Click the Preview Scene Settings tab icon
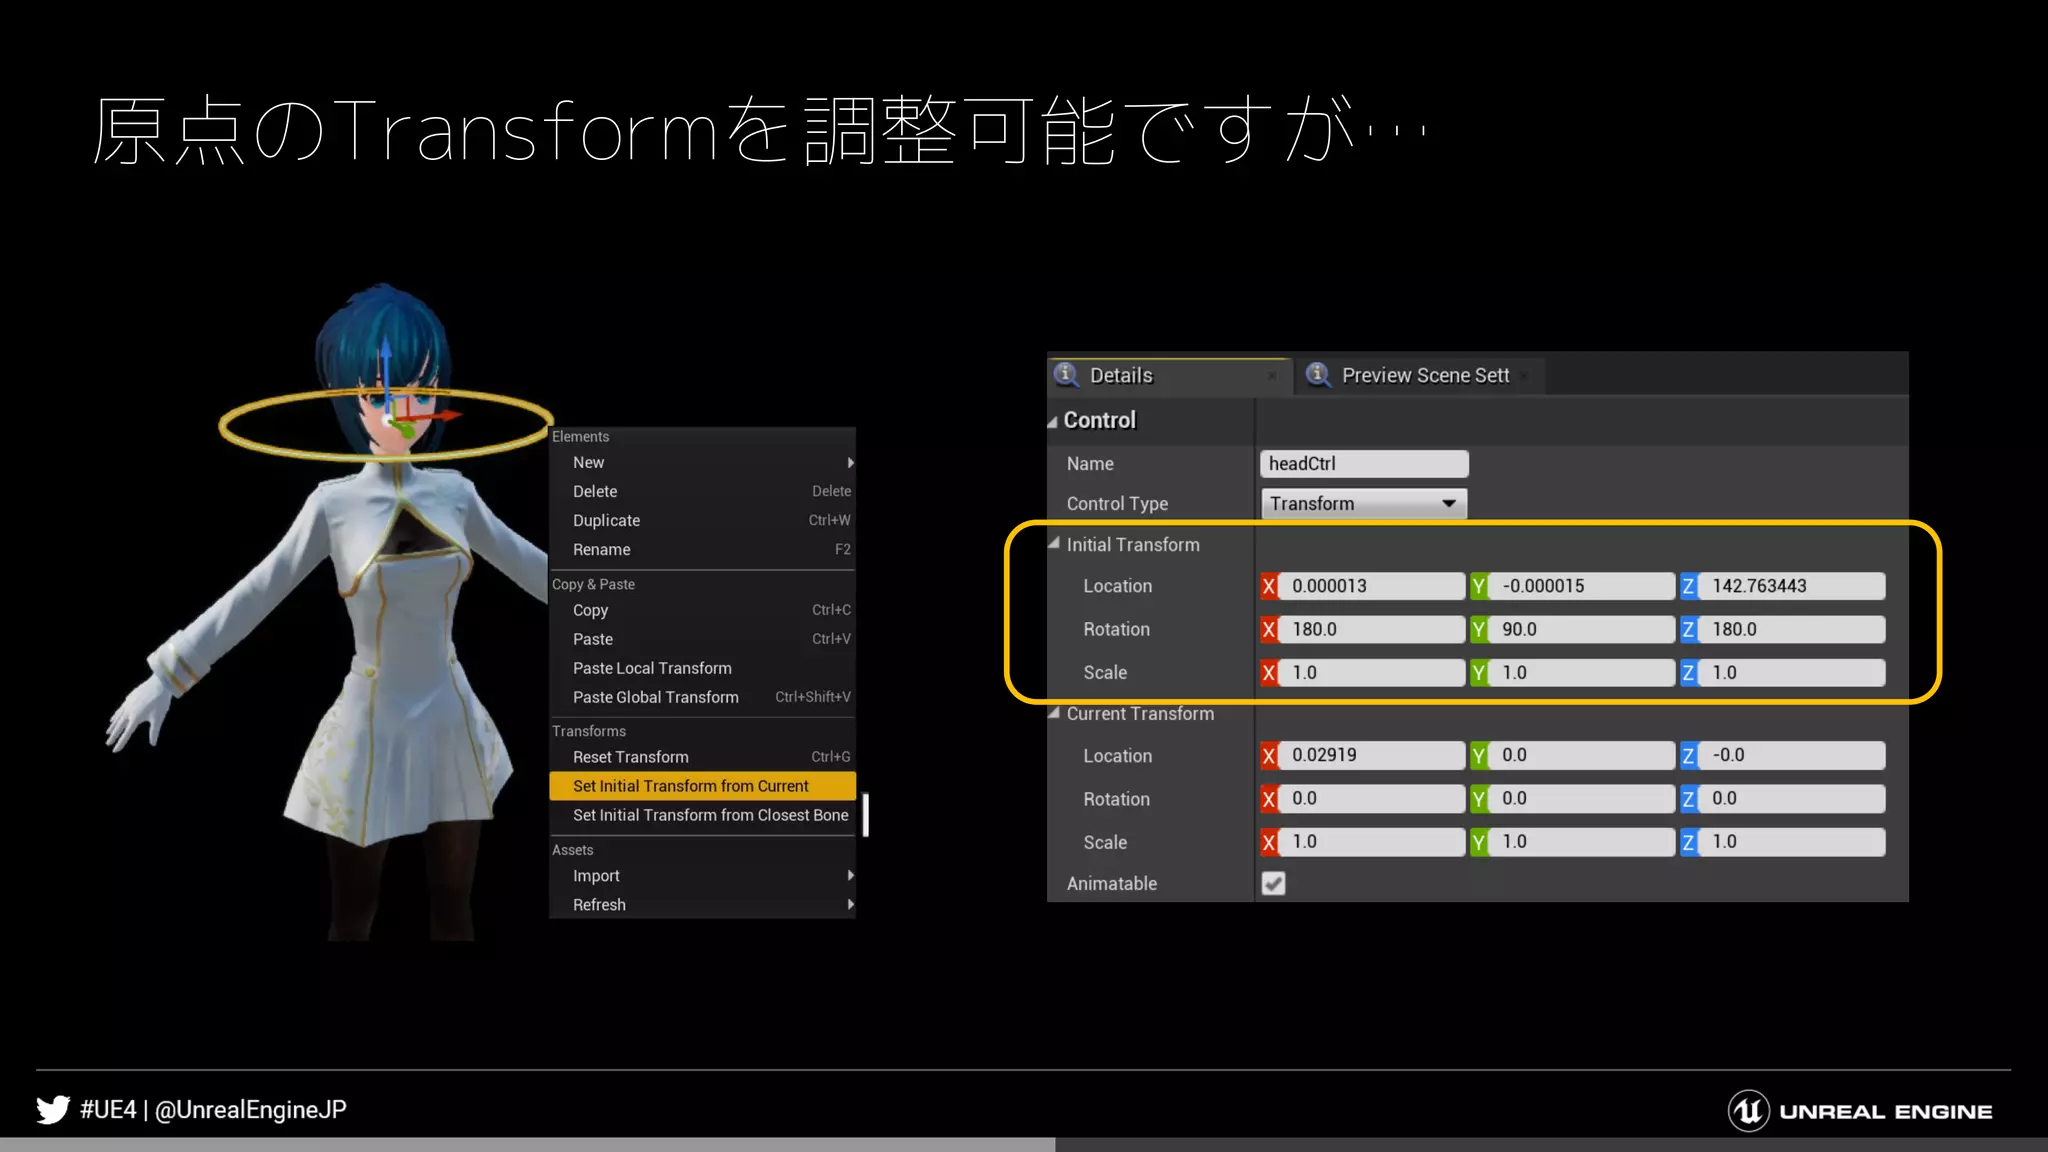 click(x=1318, y=374)
